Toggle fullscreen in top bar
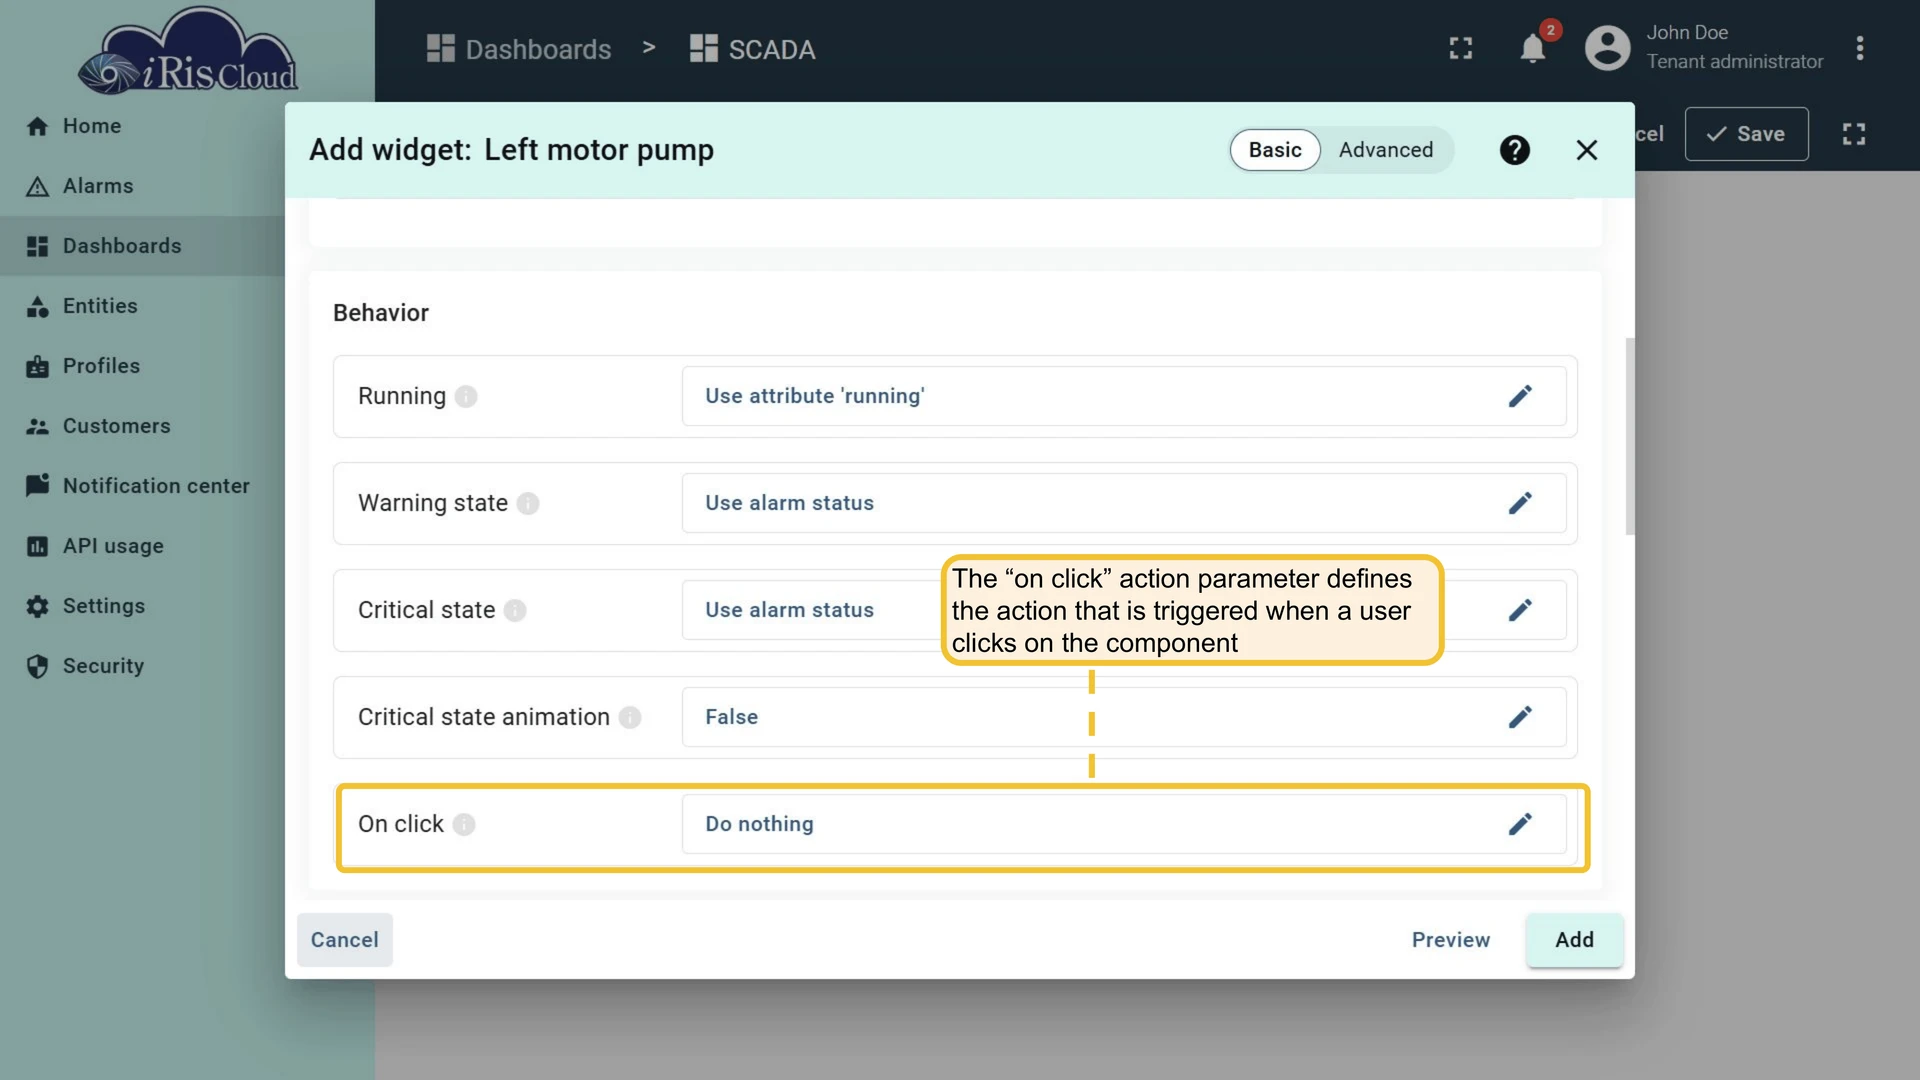The image size is (1920, 1080). (1461, 48)
